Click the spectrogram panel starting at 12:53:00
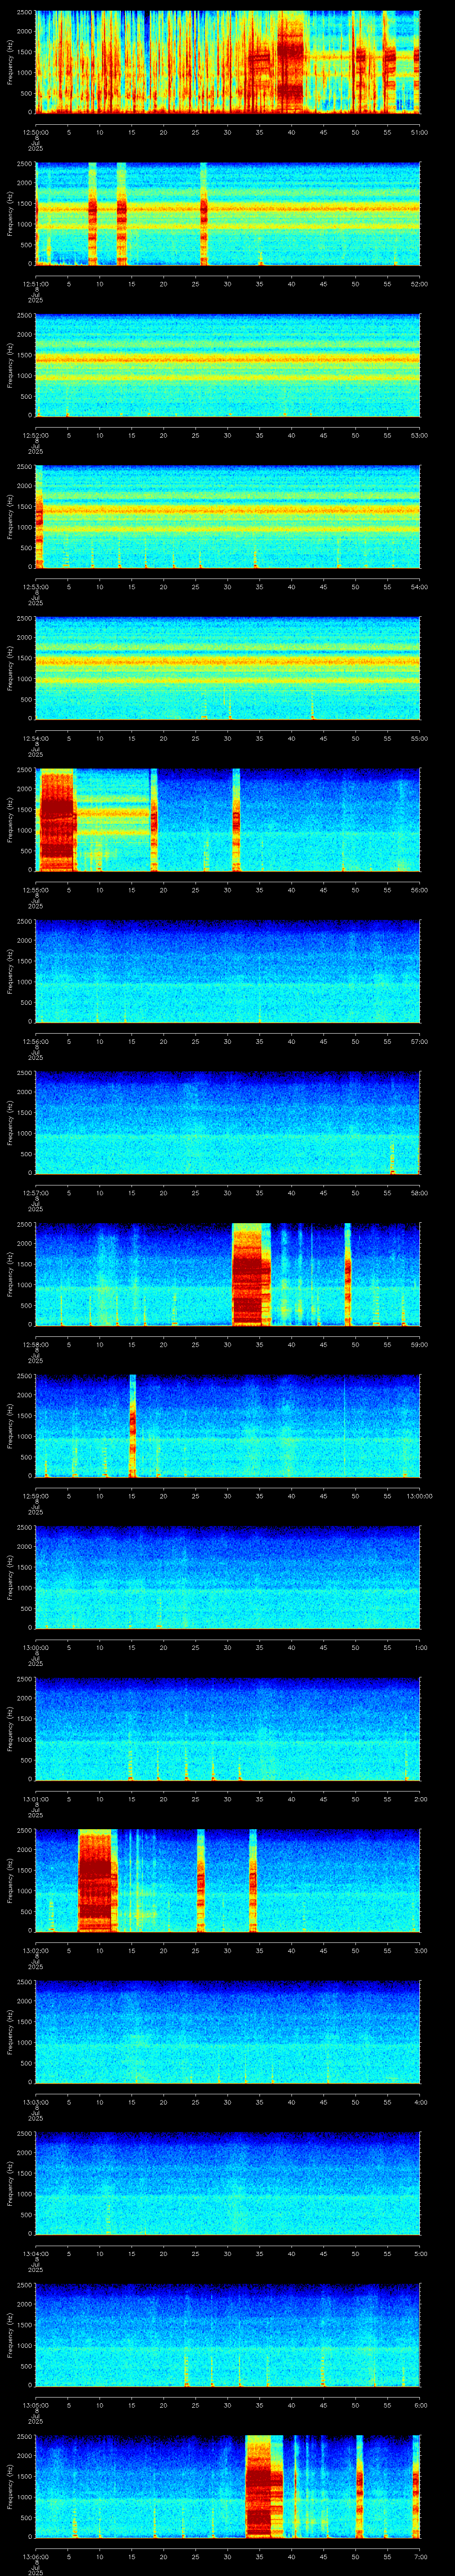 point(228,517)
